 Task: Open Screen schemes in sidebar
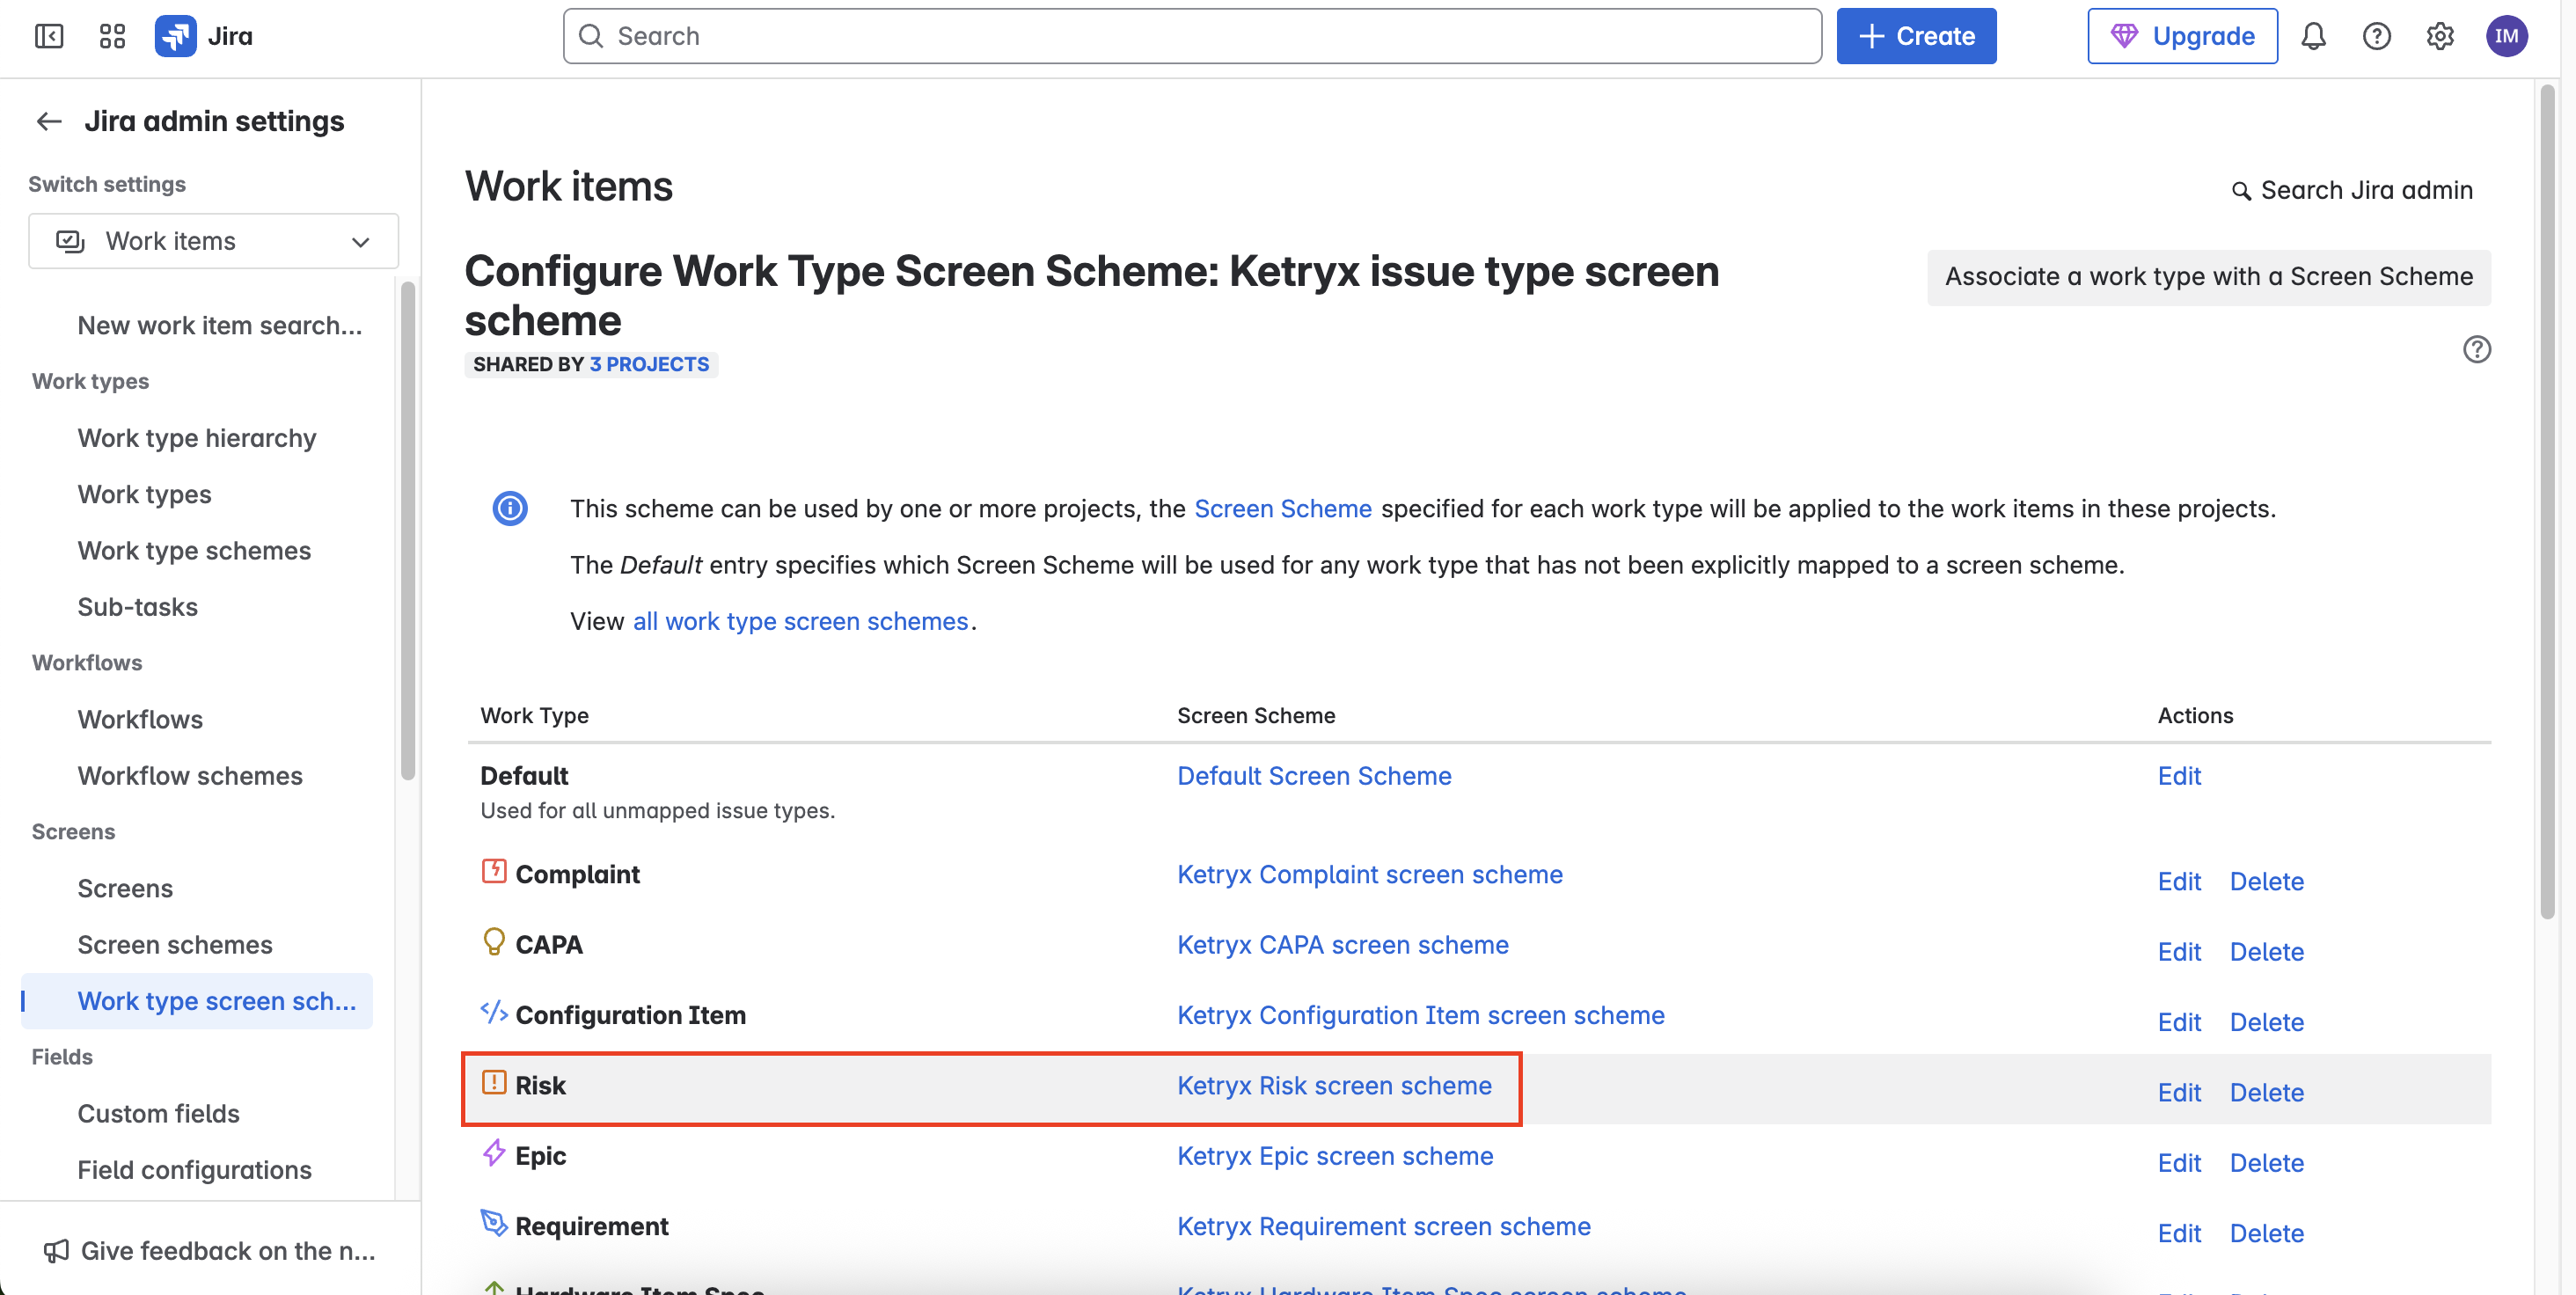175,944
